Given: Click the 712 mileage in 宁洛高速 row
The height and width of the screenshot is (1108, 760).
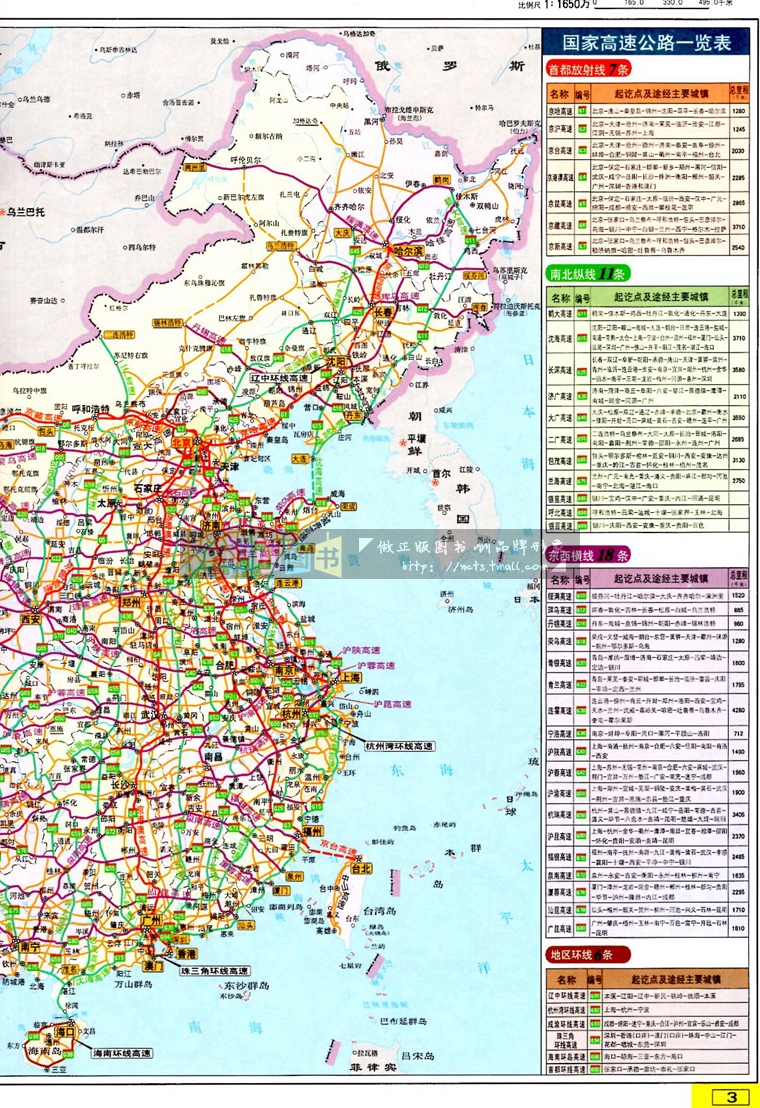Looking at the screenshot, I should (739, 734).
